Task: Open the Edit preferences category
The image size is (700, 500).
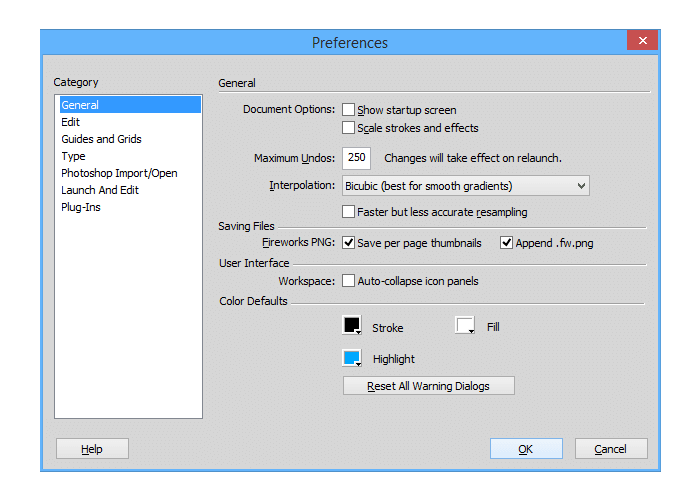Action: (71, 122)
